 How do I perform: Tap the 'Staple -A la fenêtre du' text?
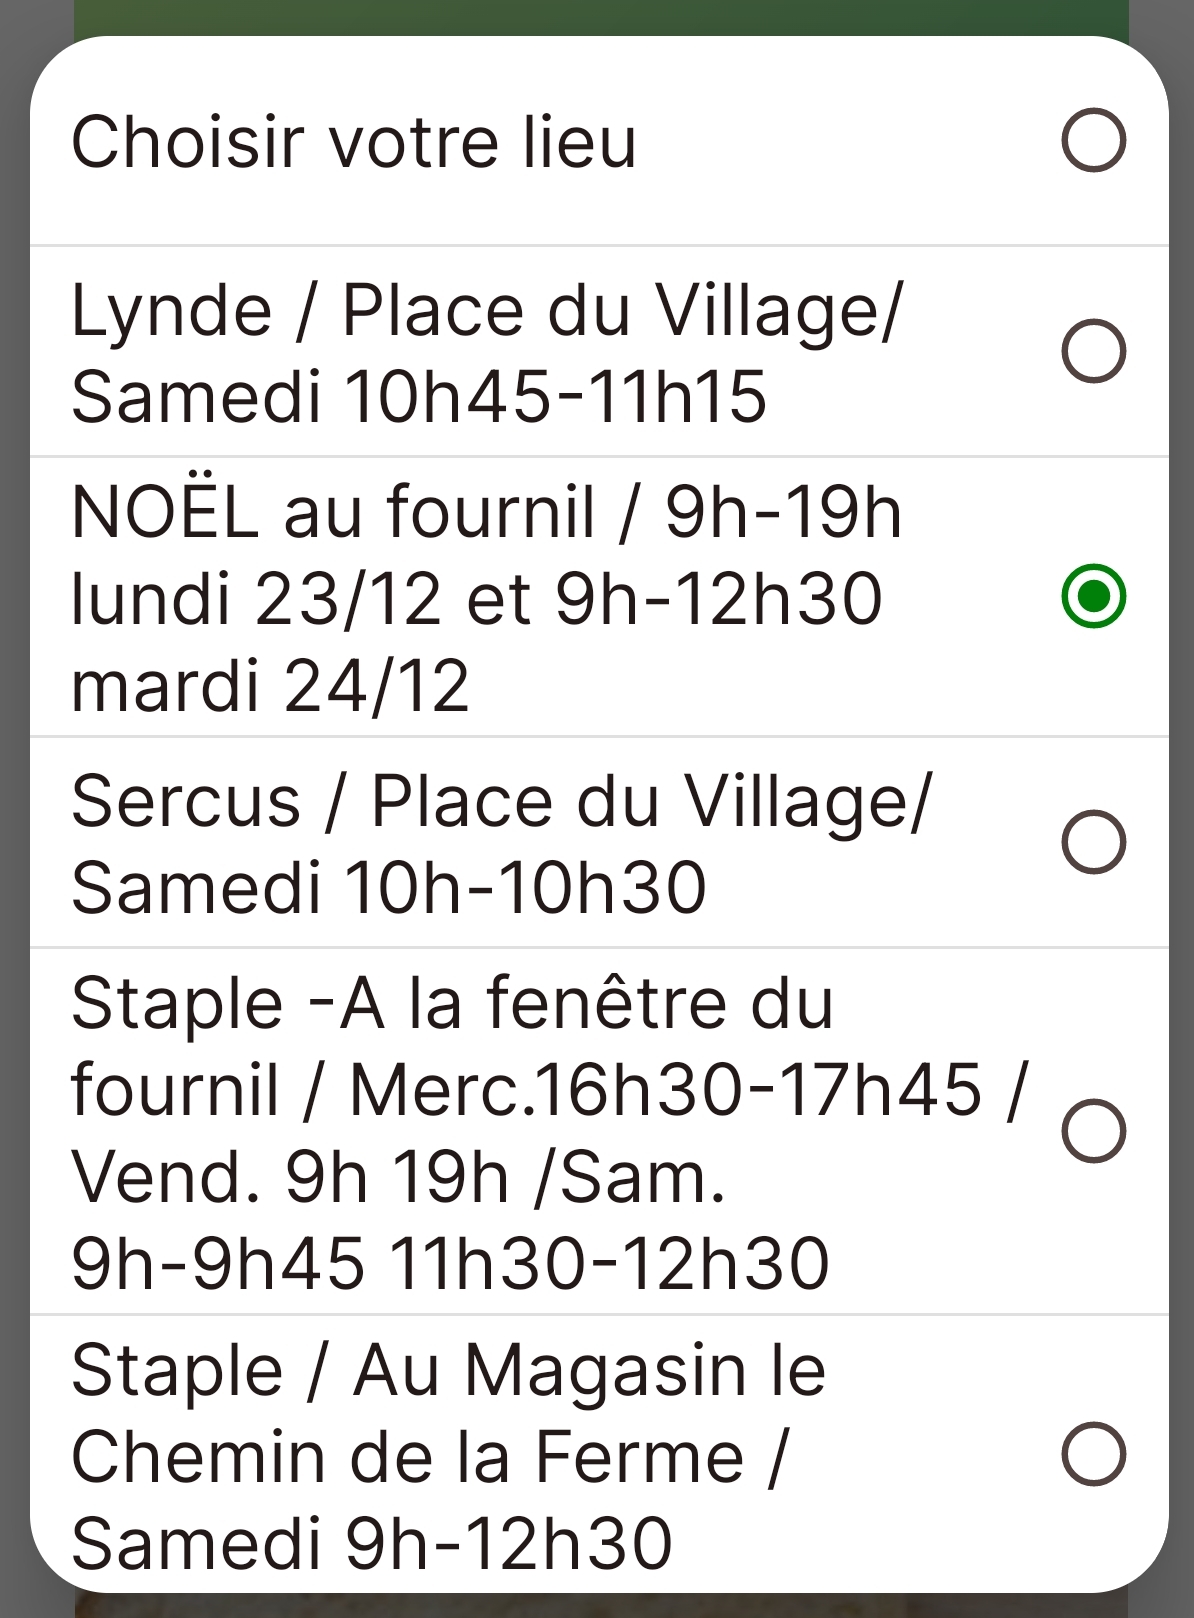click(x=452, y=1003)
